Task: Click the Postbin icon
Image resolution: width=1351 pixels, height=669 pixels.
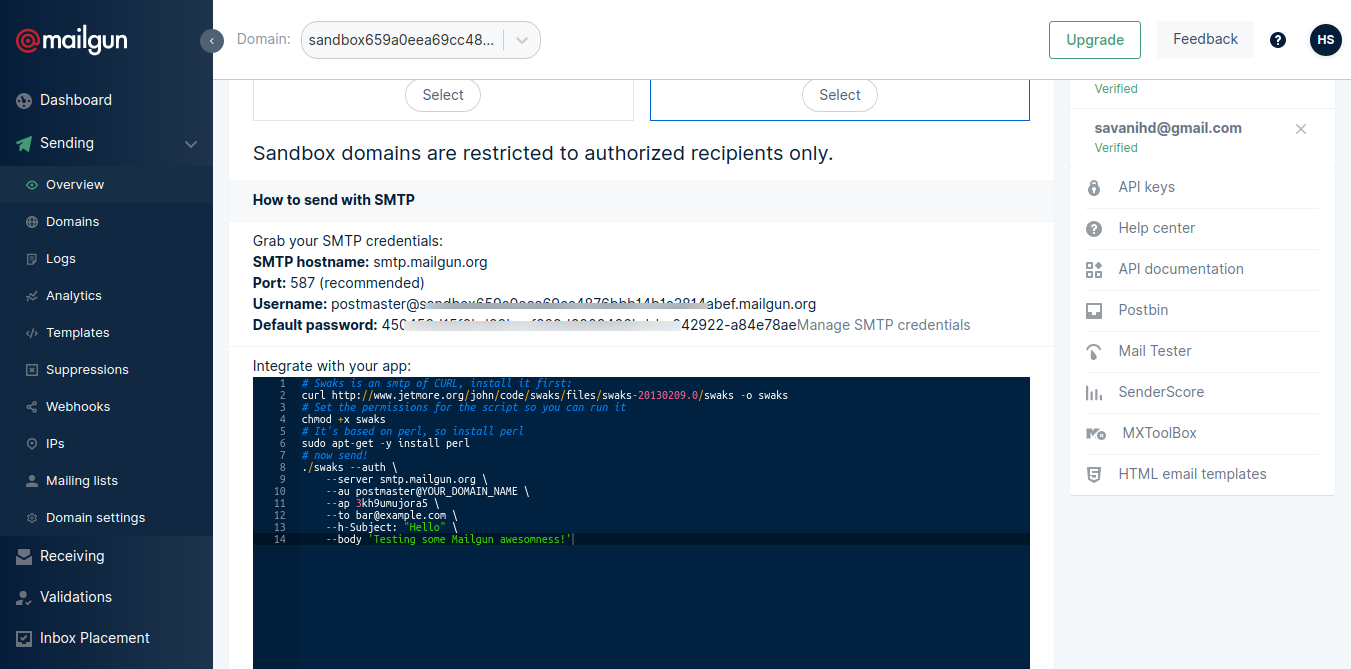Action: (x=1094, y=310)
